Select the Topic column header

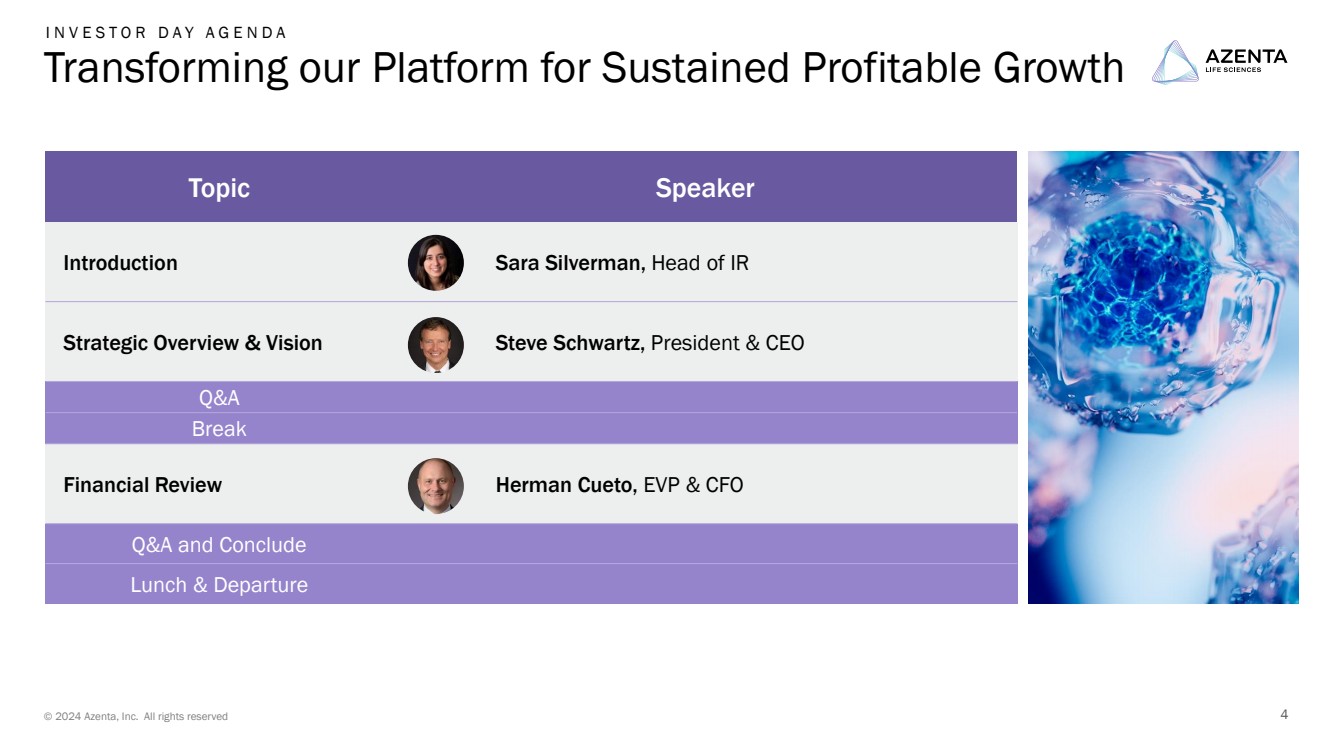[219, 188]
